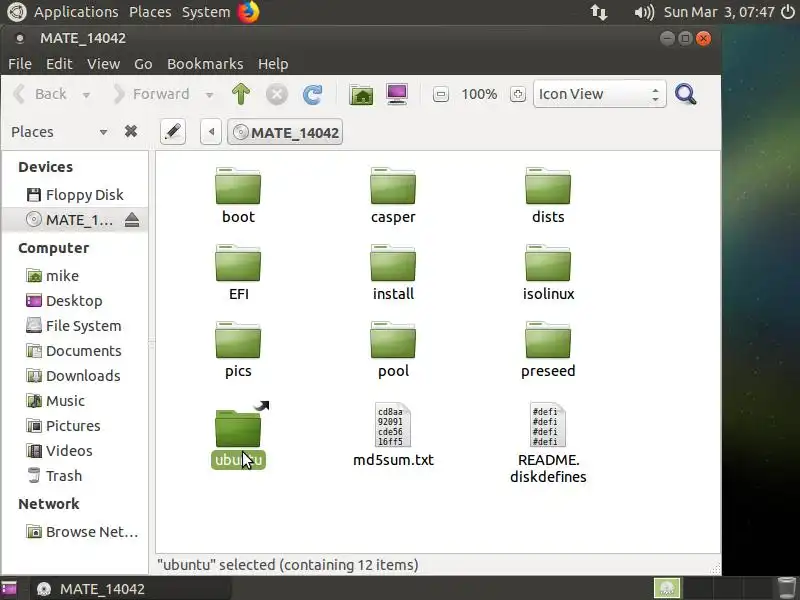The height and width of the screenshot is (600, 800).
Task: Select the isolinux folder
Action: coord(548,272)
